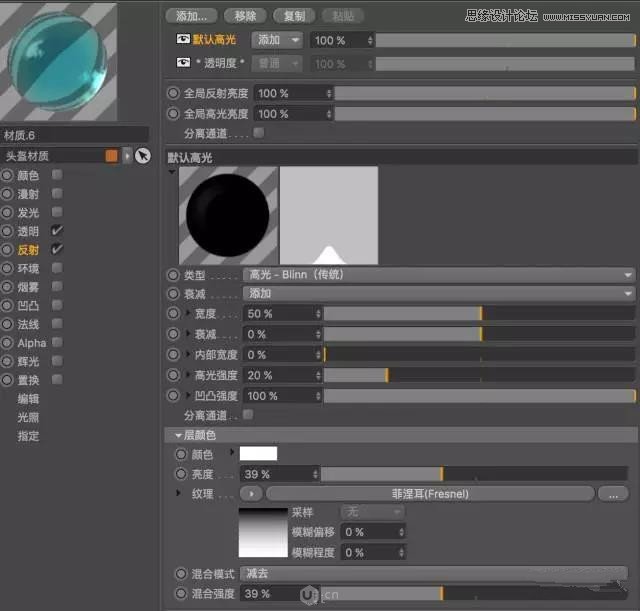The width and height of the screenshot is (640, 611).
Task: Collapse the 层颜色 section
Action: pos(178,435)
